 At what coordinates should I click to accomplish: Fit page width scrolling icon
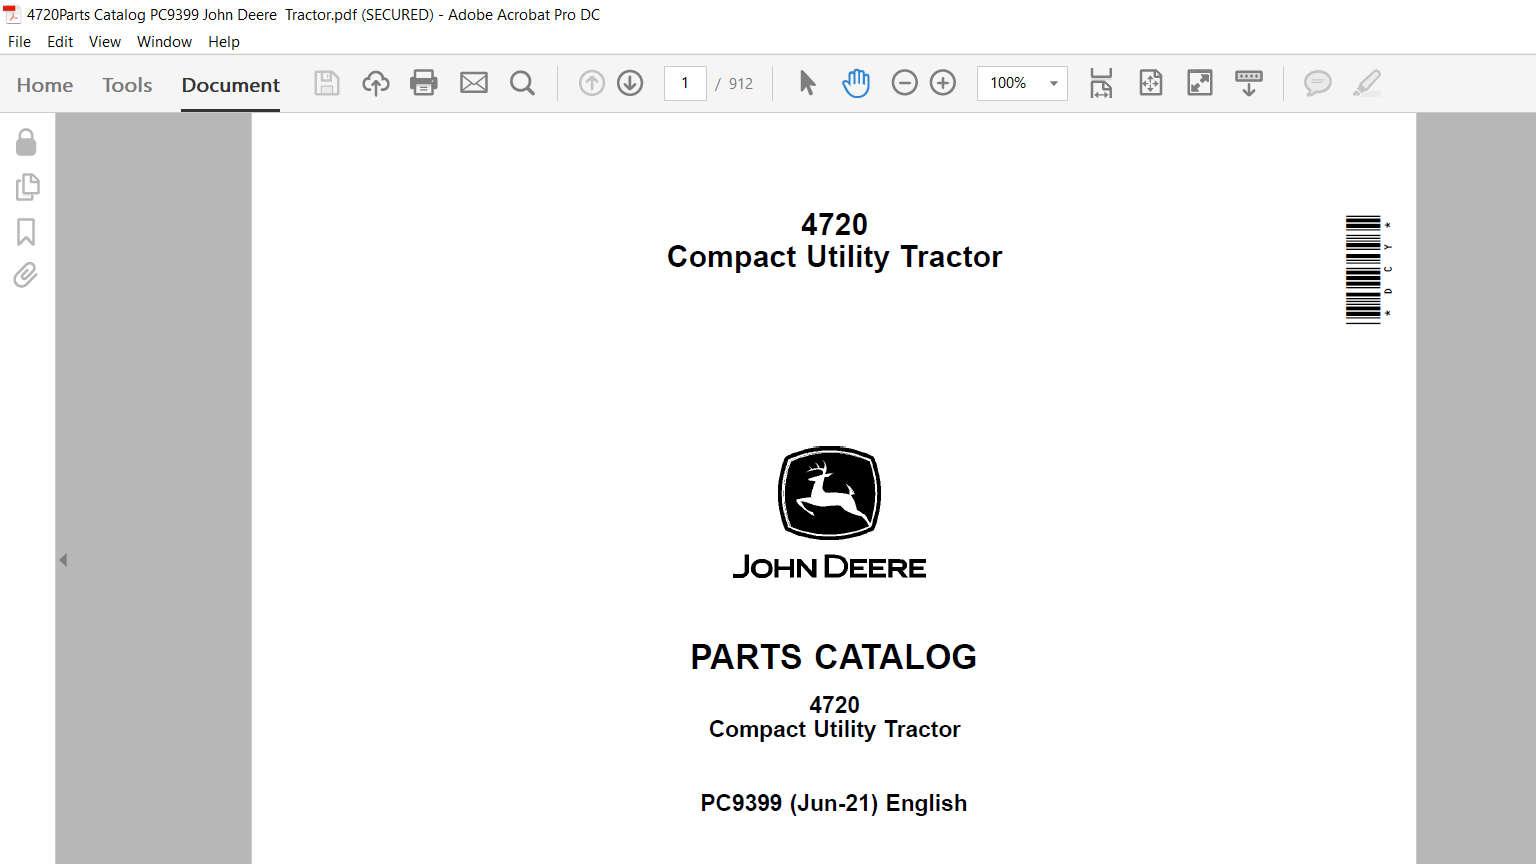1101,83
